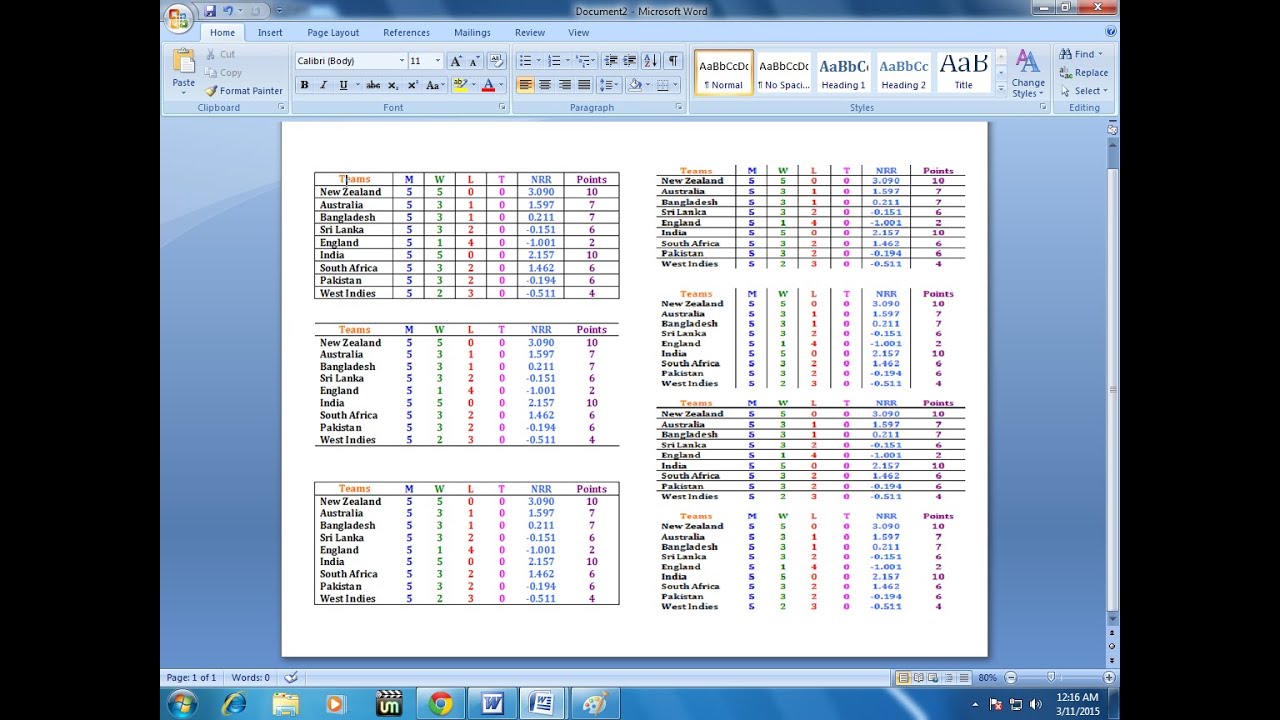Open the Change Styles menu
Screen dimensions: 1280x720
(x=1028, y=73)
